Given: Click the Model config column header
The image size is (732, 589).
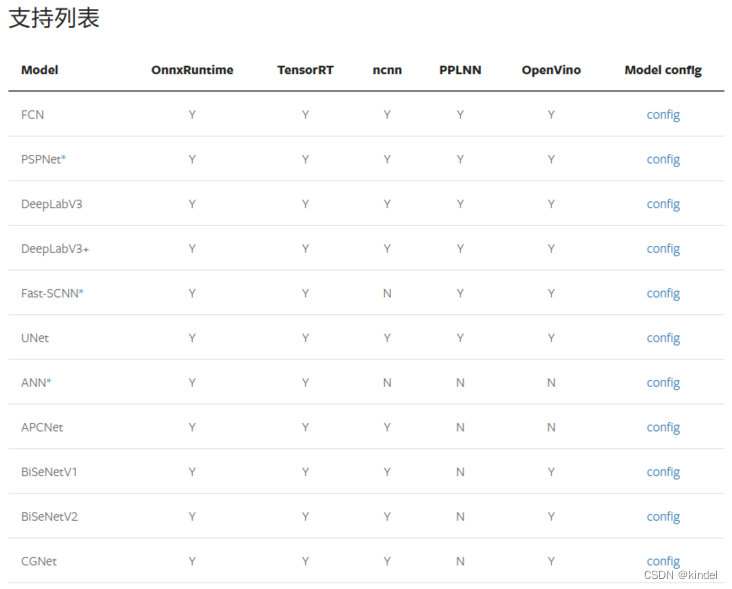Looking at the screenshot, I should tap(663, 70).
